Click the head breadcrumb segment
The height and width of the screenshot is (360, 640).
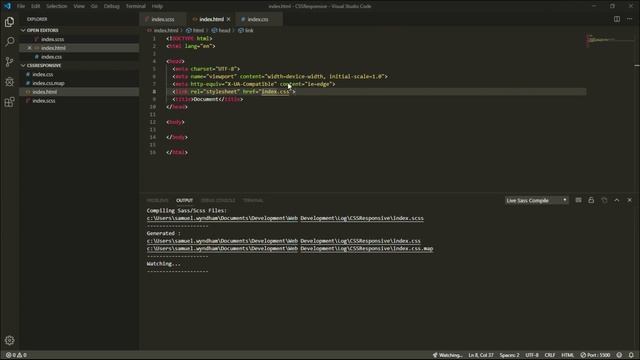pyautogui.click(x=221, y=30)
